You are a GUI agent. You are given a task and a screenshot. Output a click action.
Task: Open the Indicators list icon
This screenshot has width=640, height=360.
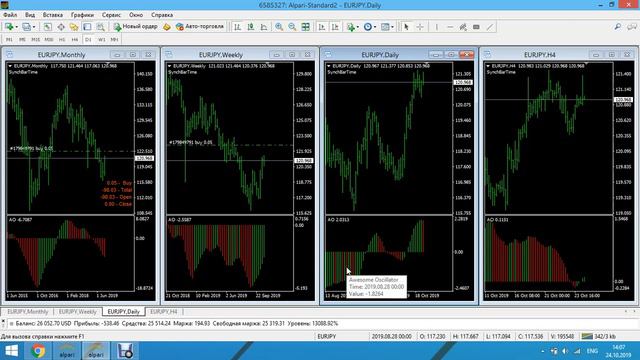click(350, 27)
